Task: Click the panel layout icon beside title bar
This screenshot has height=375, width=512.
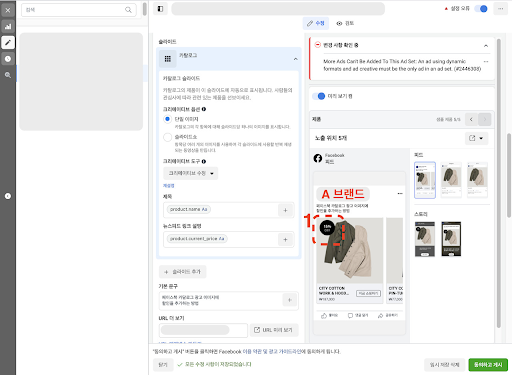Action: point(160,9)
